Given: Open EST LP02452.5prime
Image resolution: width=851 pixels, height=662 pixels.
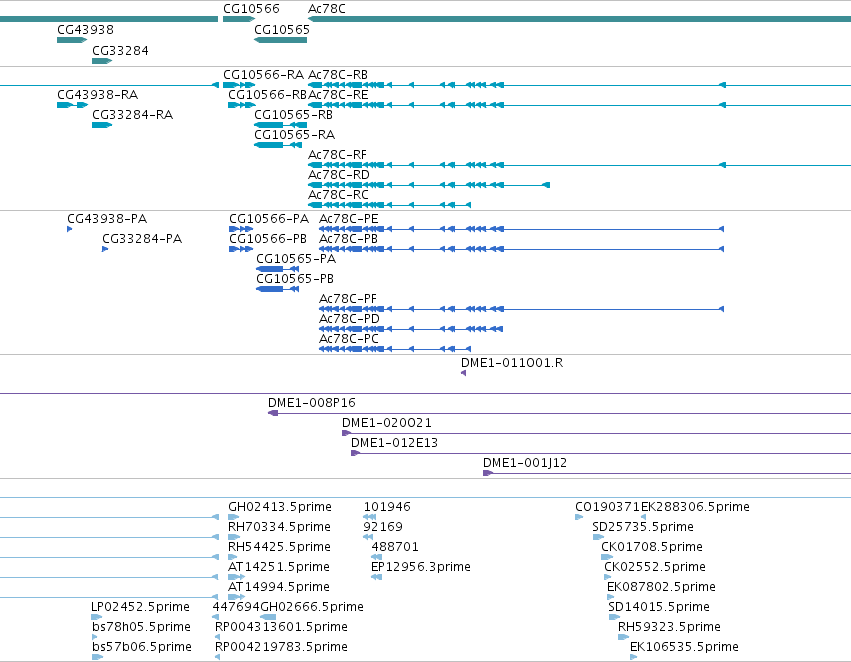Looking at the screenshot, I should 140,607.
